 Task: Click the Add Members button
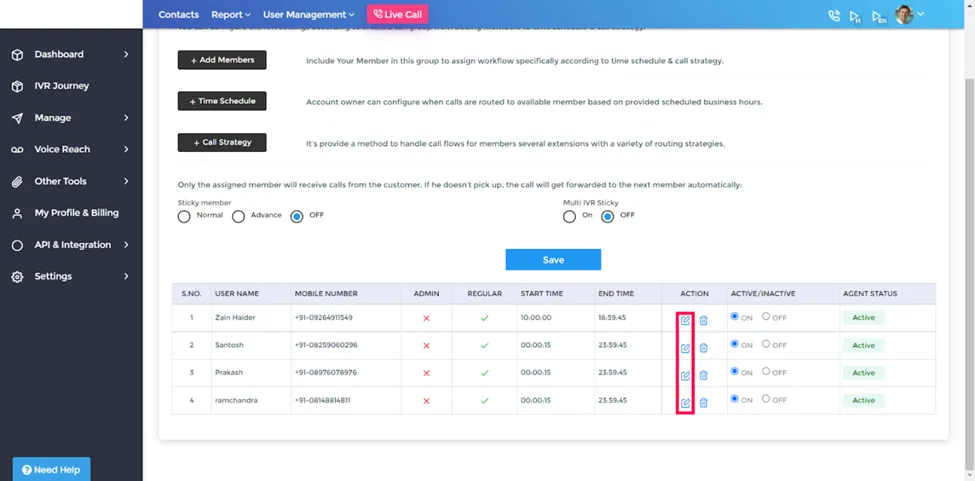click(x=222, y=60)
